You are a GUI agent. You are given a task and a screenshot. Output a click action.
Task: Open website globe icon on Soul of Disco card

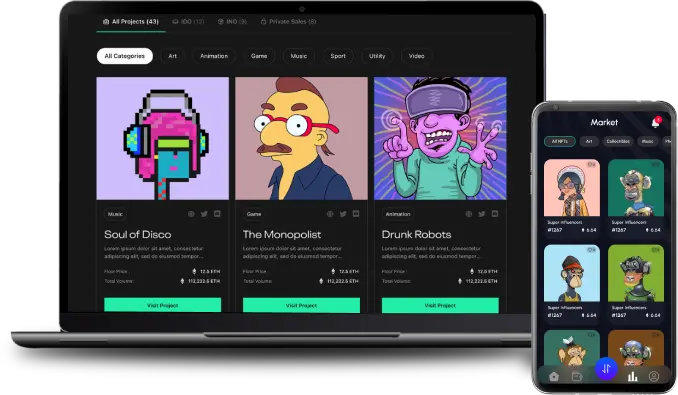click(x=191, y=214)
